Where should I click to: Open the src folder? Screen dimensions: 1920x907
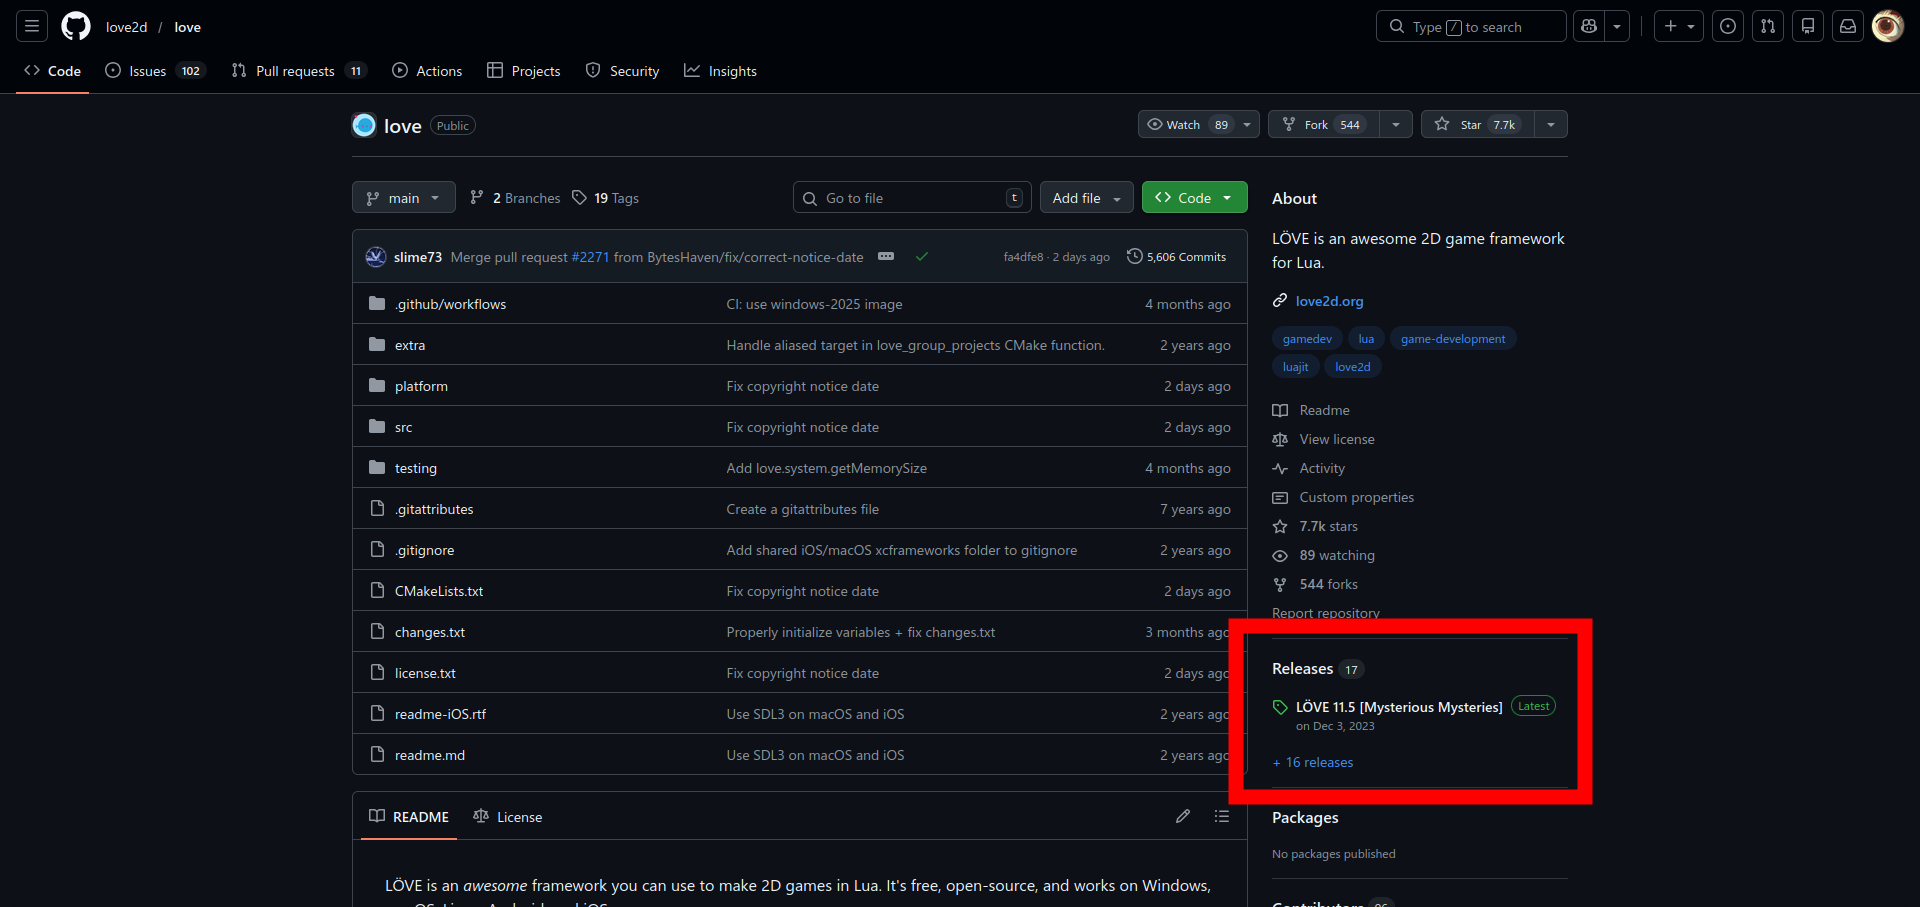pyautogui.click(x=403, y=428)
